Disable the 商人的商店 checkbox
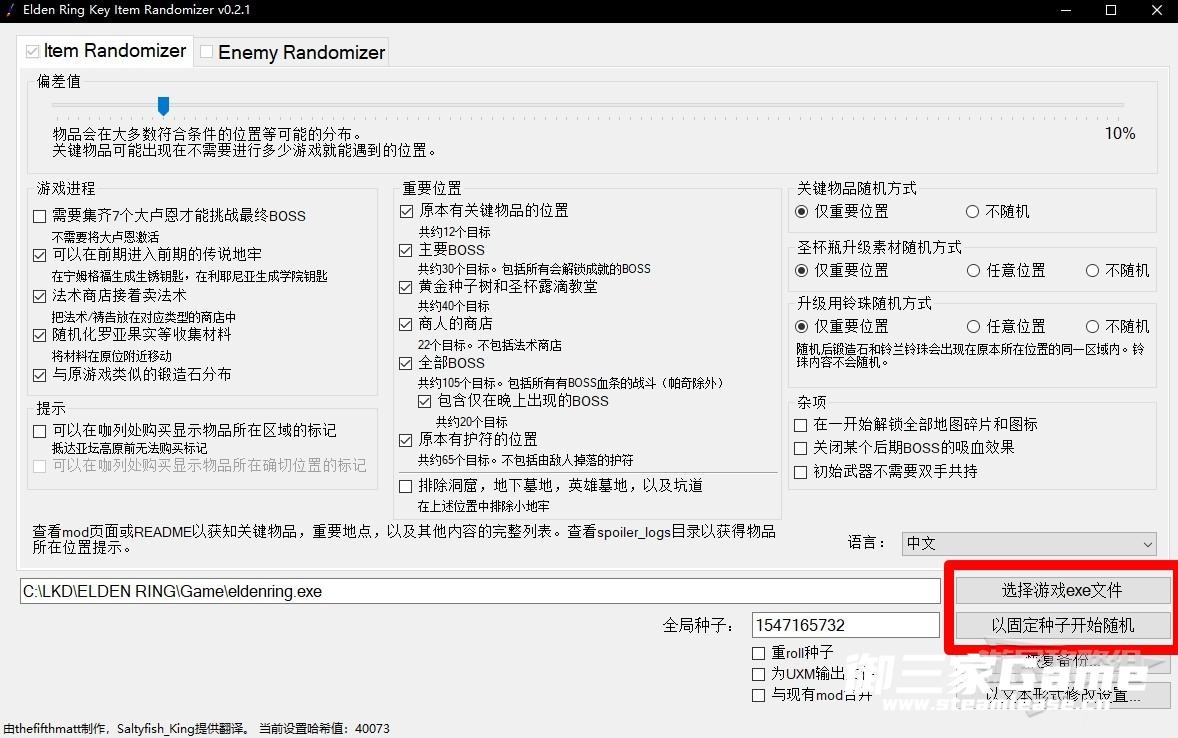The image size is (1178, 738). 406,324
